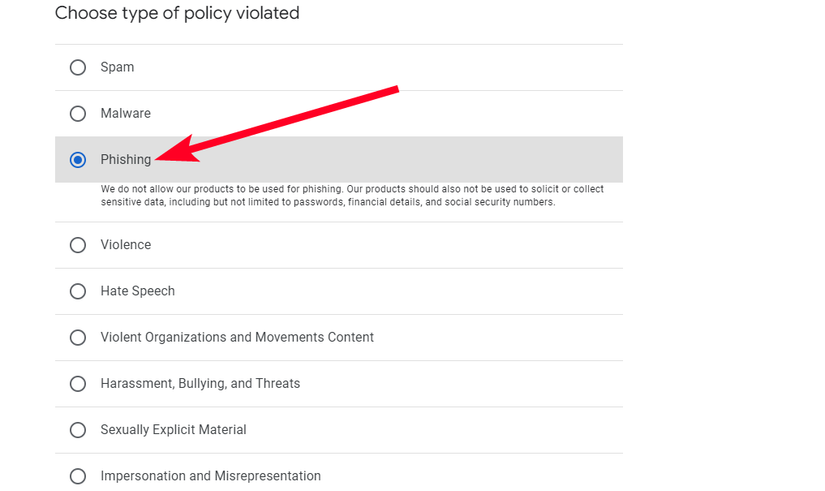Choose Harassment, Bullying, and Threats radio circle

pos(78,384)
